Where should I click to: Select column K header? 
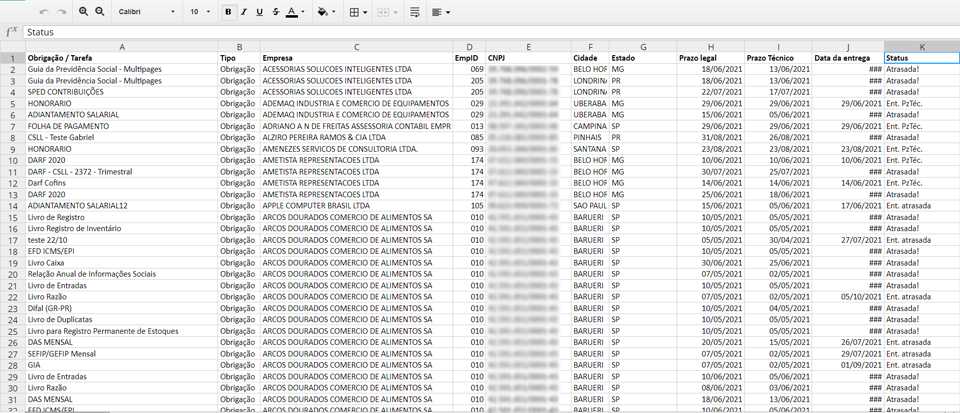[x=921, y=47]
